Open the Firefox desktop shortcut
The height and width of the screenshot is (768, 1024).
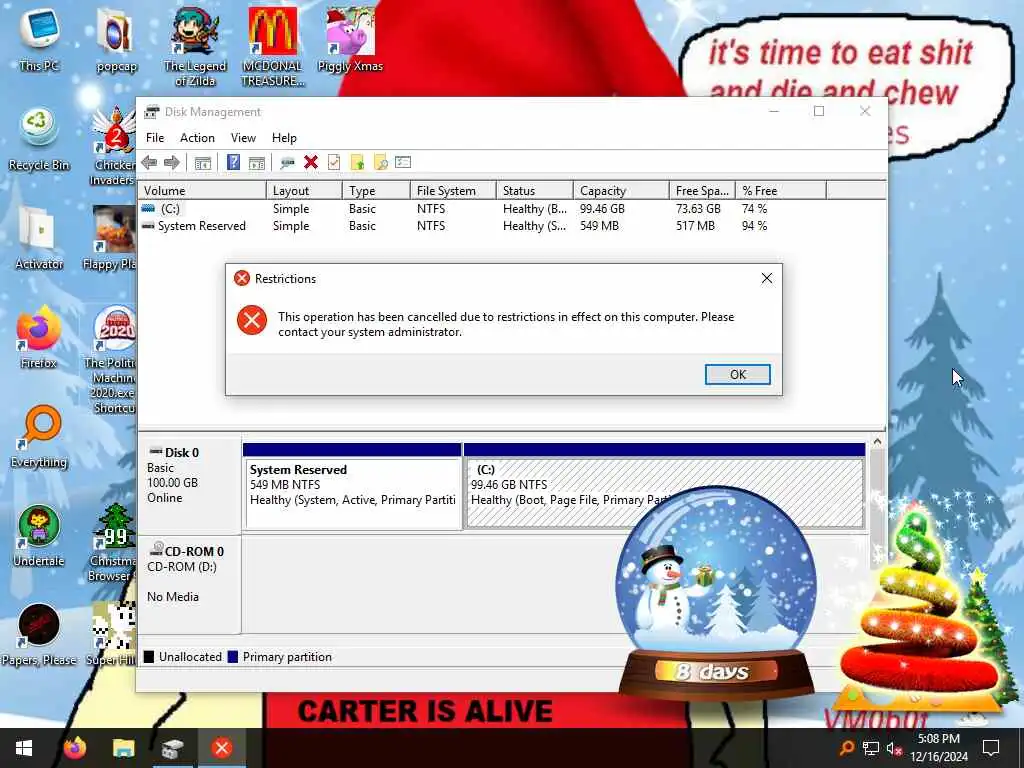[39, 337]
